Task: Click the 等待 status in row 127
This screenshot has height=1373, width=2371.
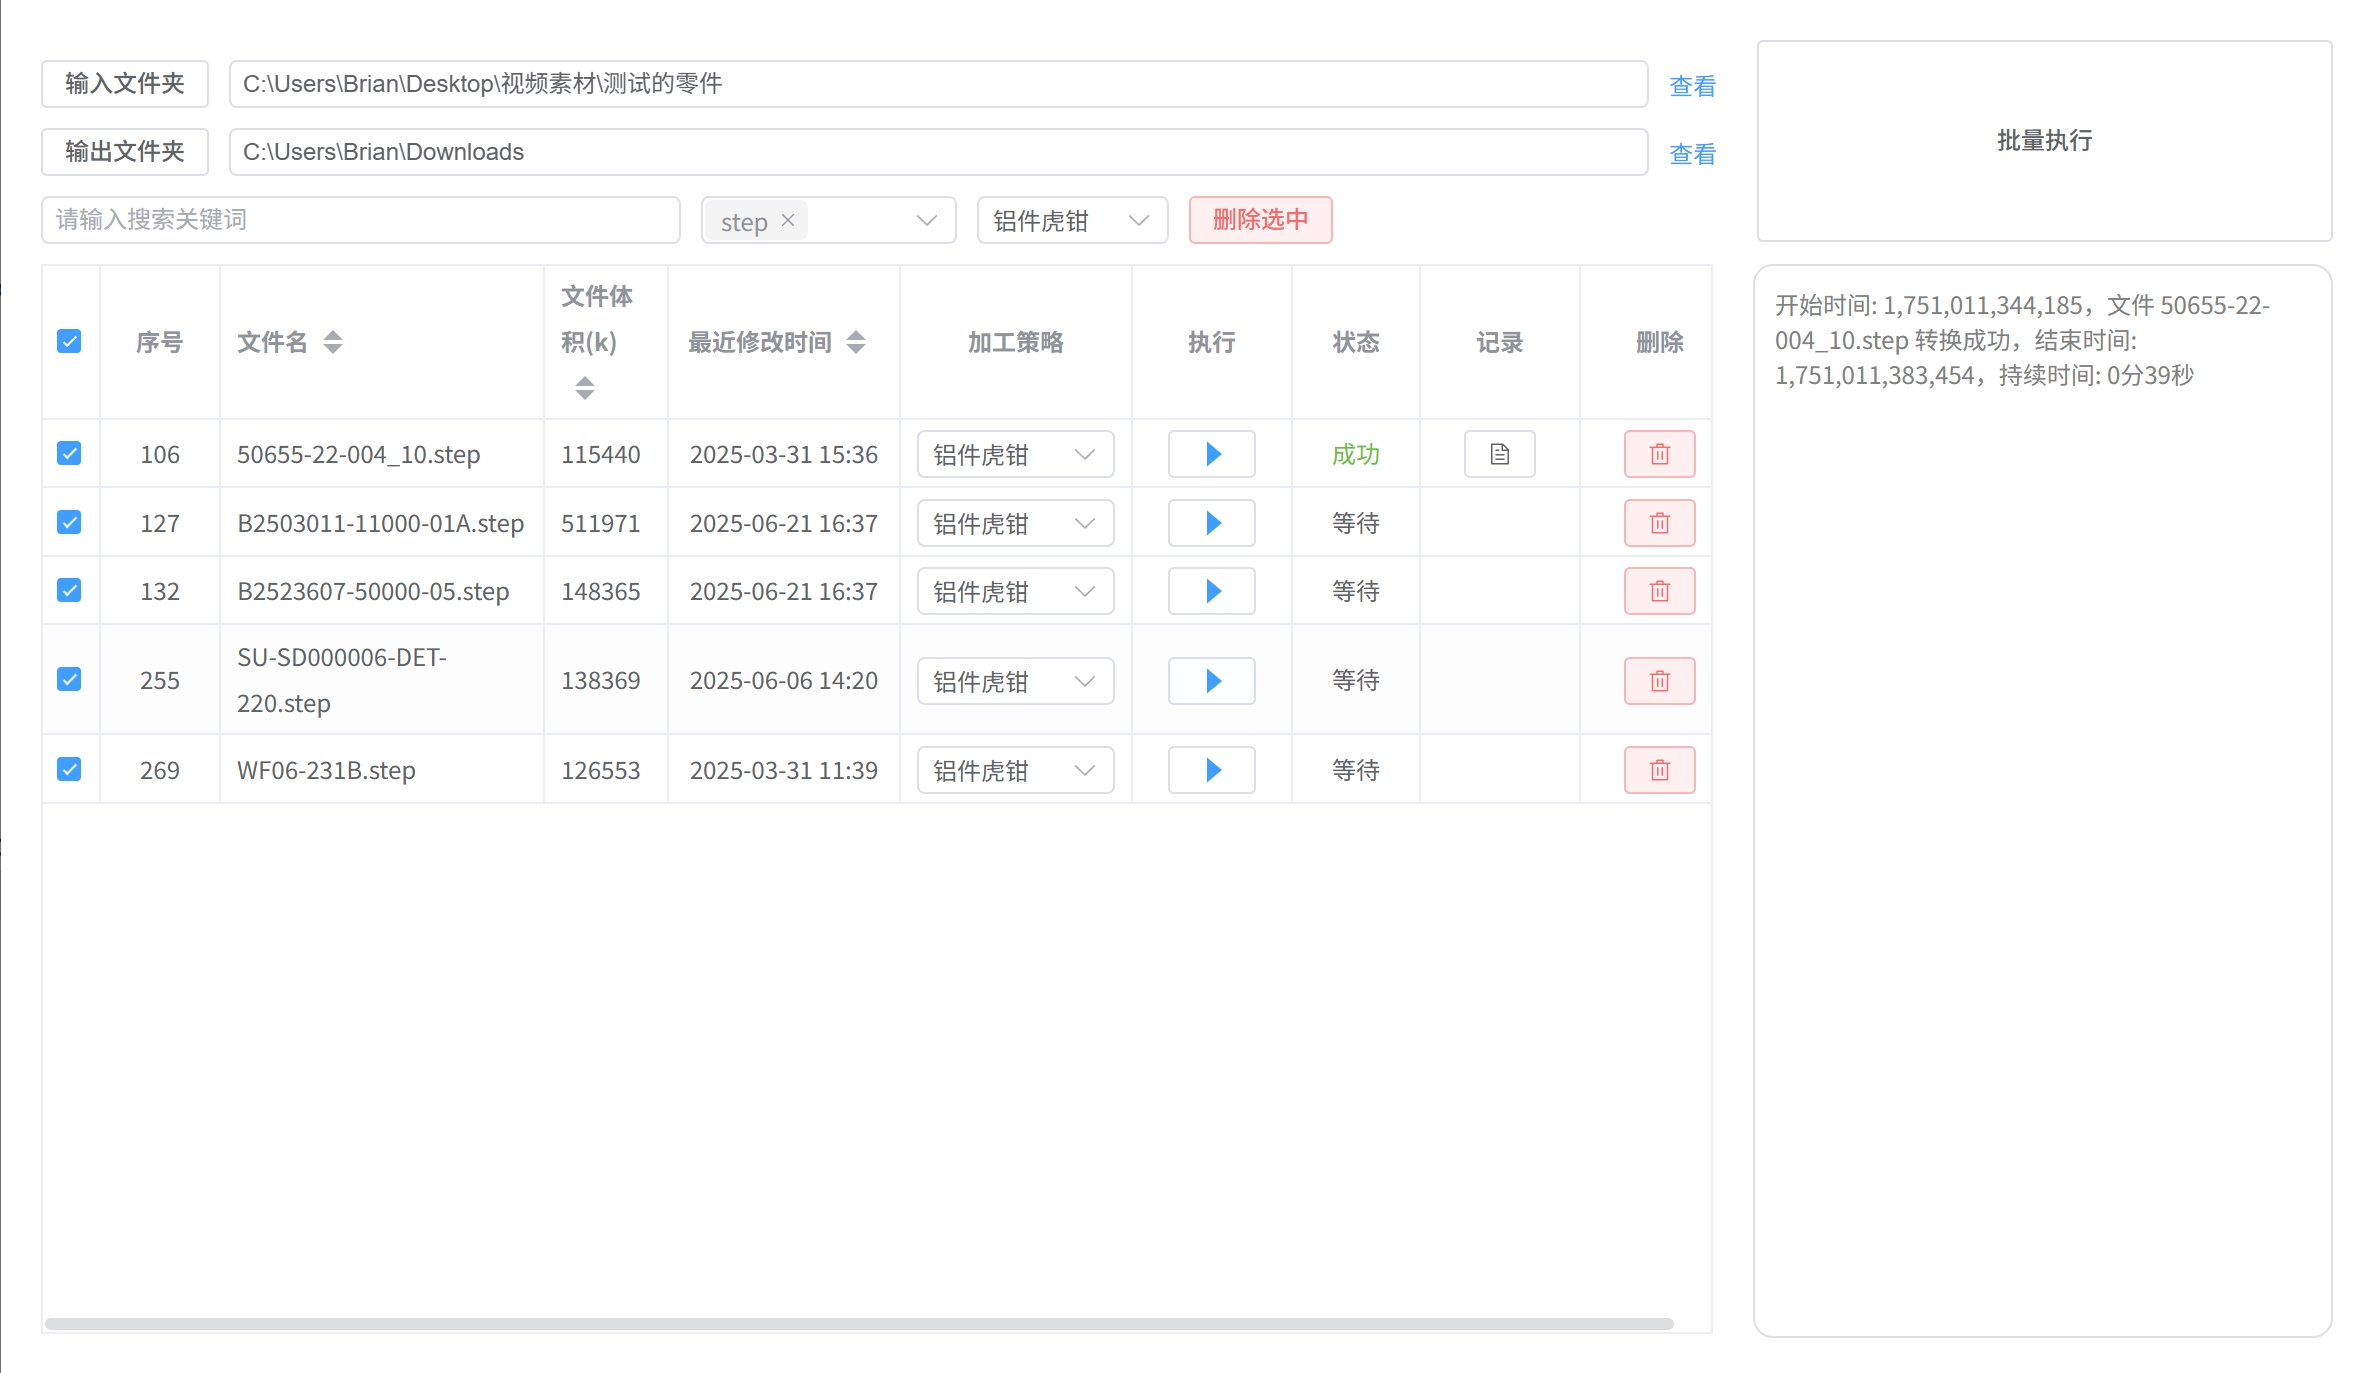Action: click(1355, 523)
